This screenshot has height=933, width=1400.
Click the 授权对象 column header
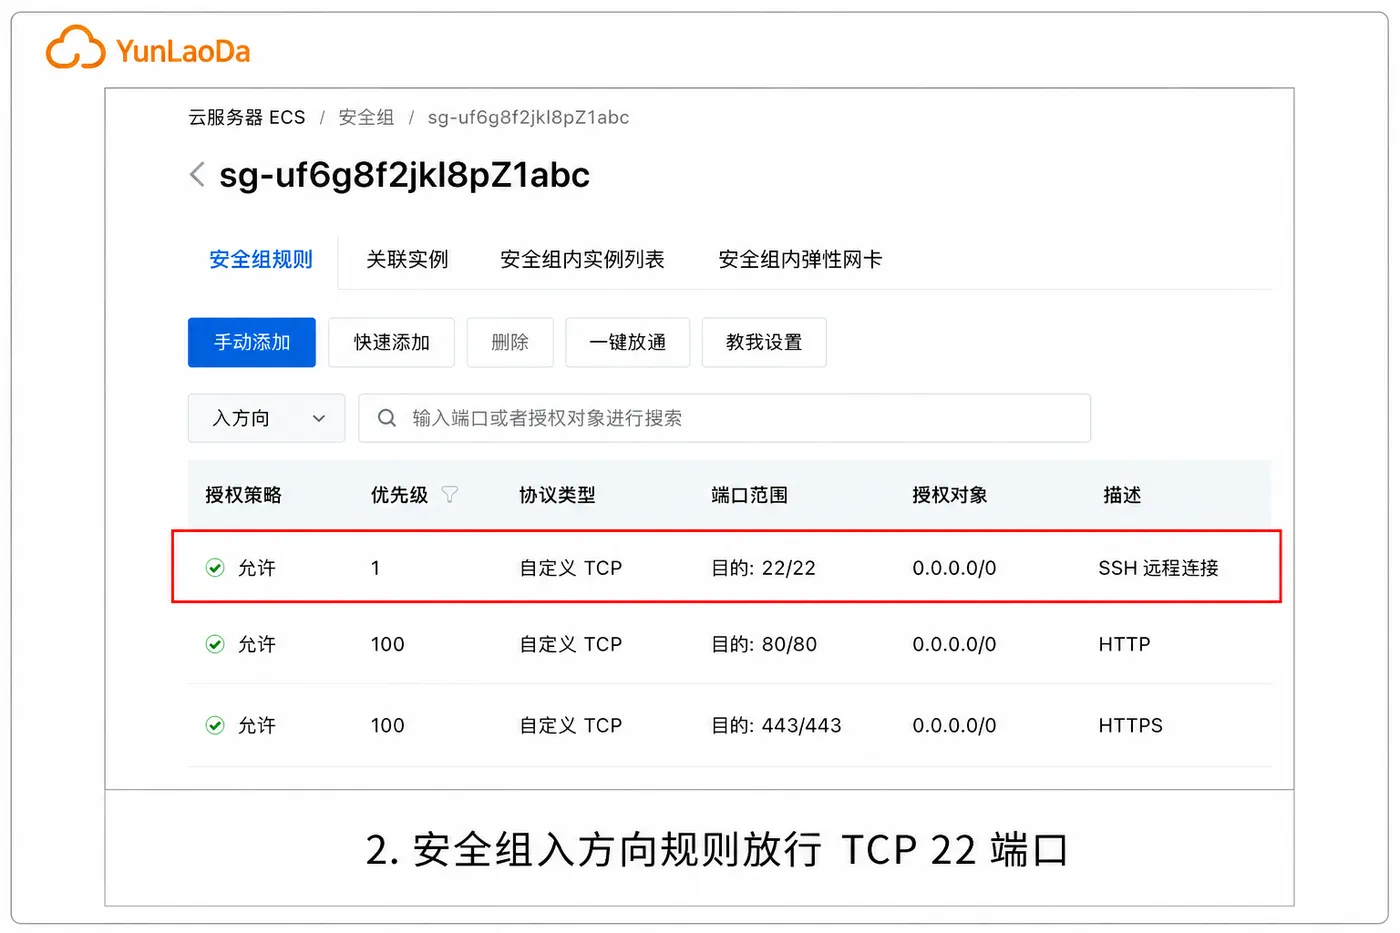tap(950, 495)
